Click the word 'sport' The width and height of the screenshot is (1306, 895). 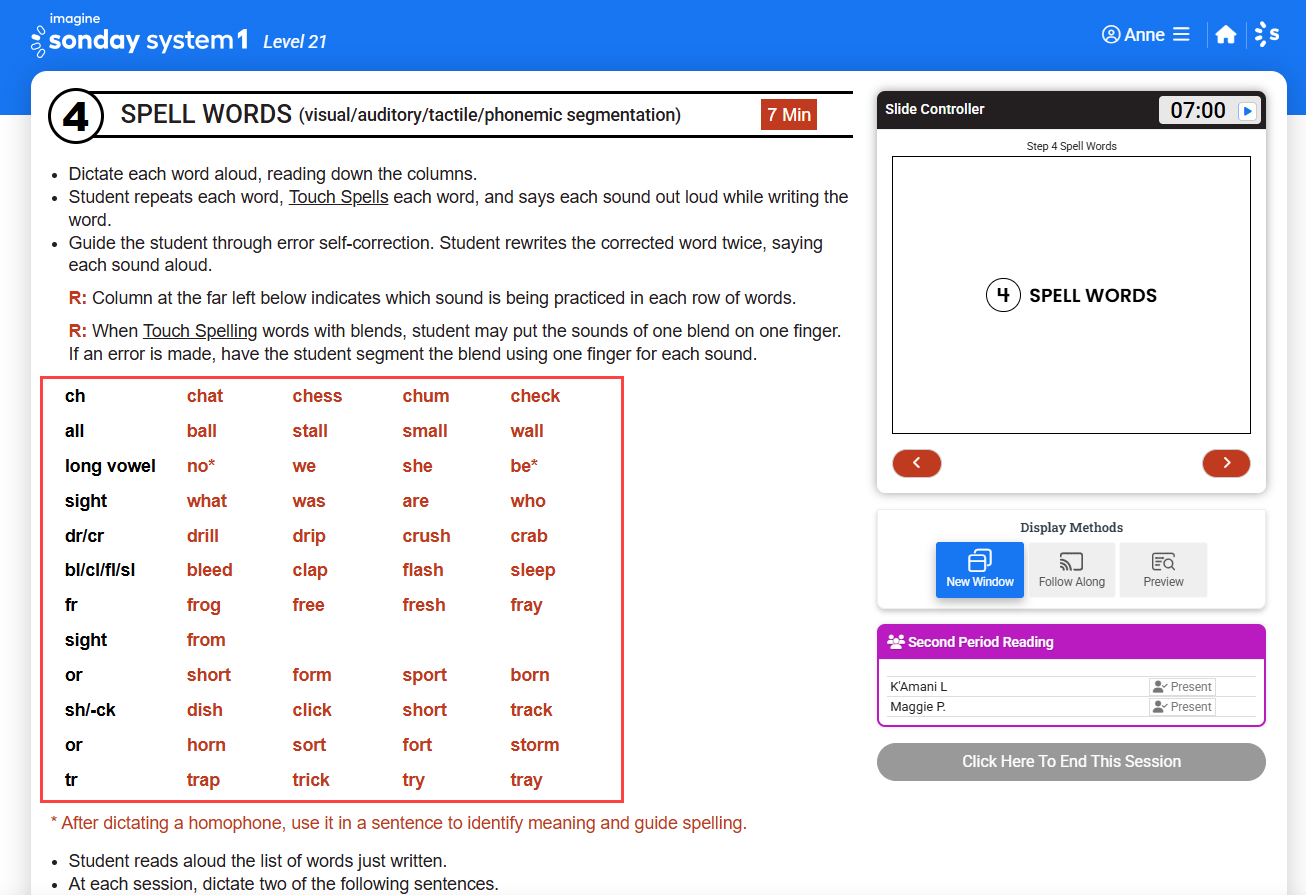pyautogui.click(x=425, y=675)
